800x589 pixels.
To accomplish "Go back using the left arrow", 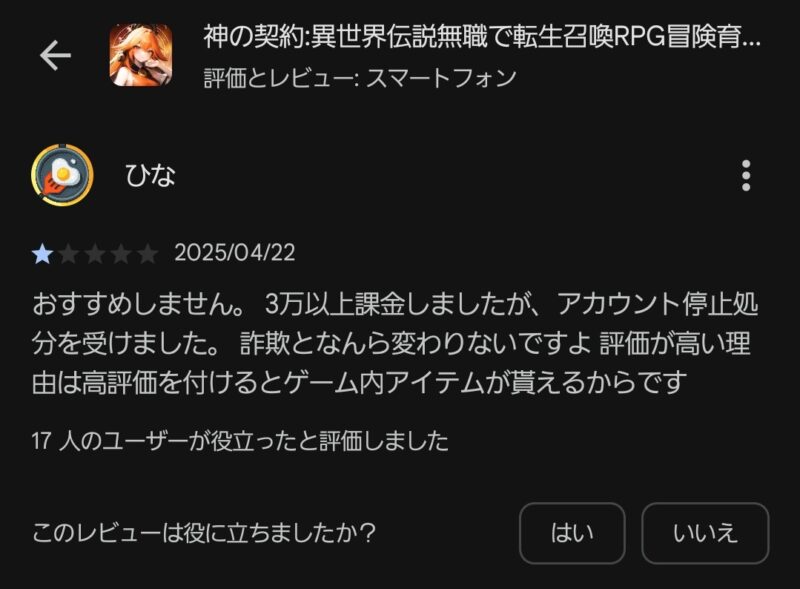I will point(55,55).
